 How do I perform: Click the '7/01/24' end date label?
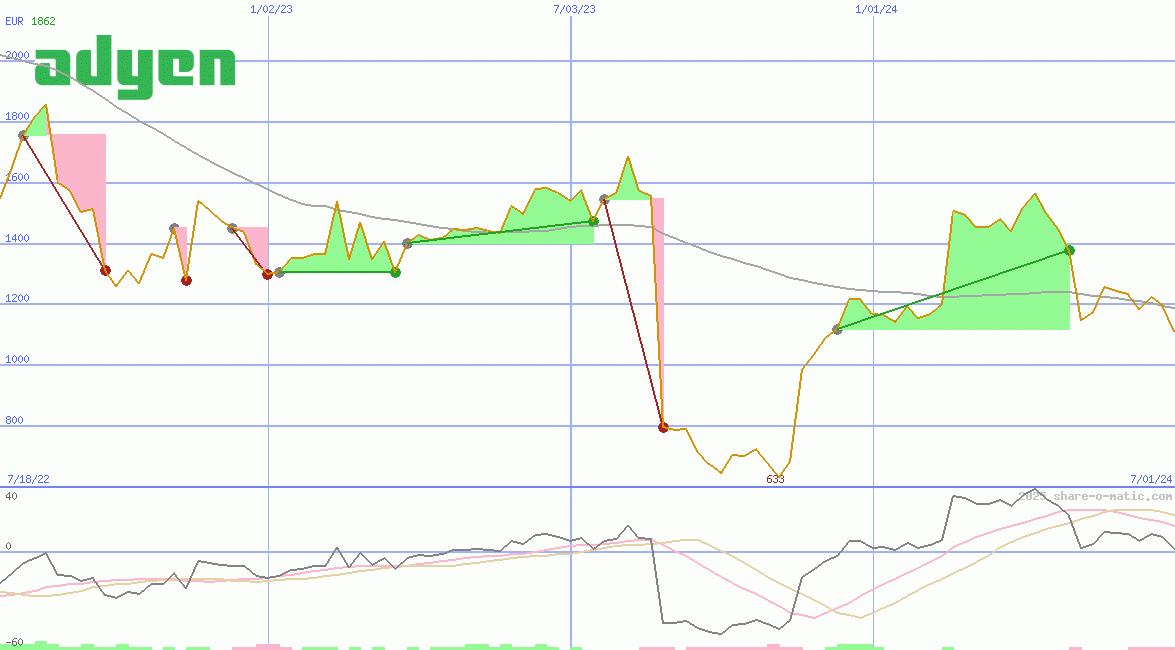(x=1151, y=479)
